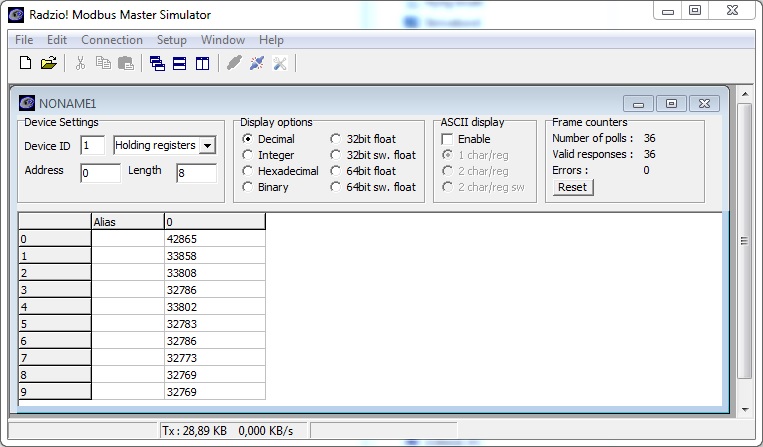Click the Cascade windows icon
The width and height of the screenshot is (763, 447).
(157, 63)
